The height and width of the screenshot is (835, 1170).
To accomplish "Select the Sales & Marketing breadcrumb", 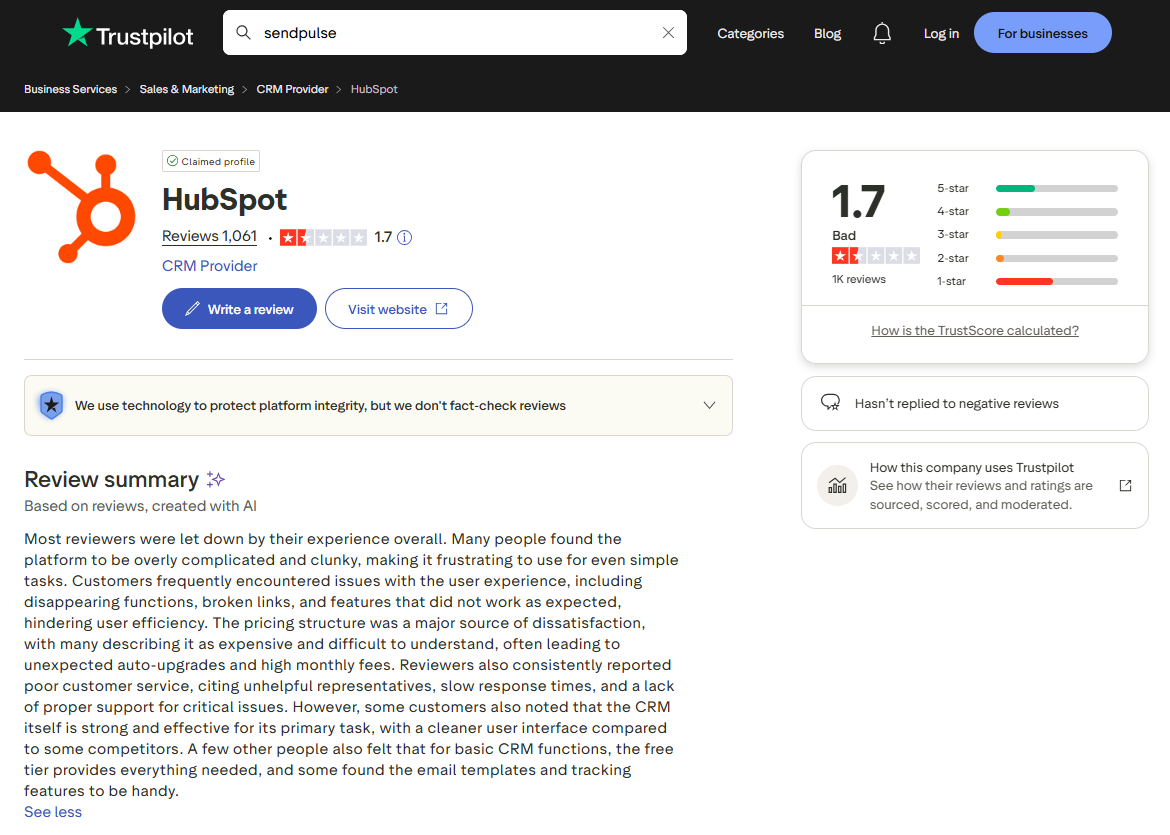I will (186, 89).
